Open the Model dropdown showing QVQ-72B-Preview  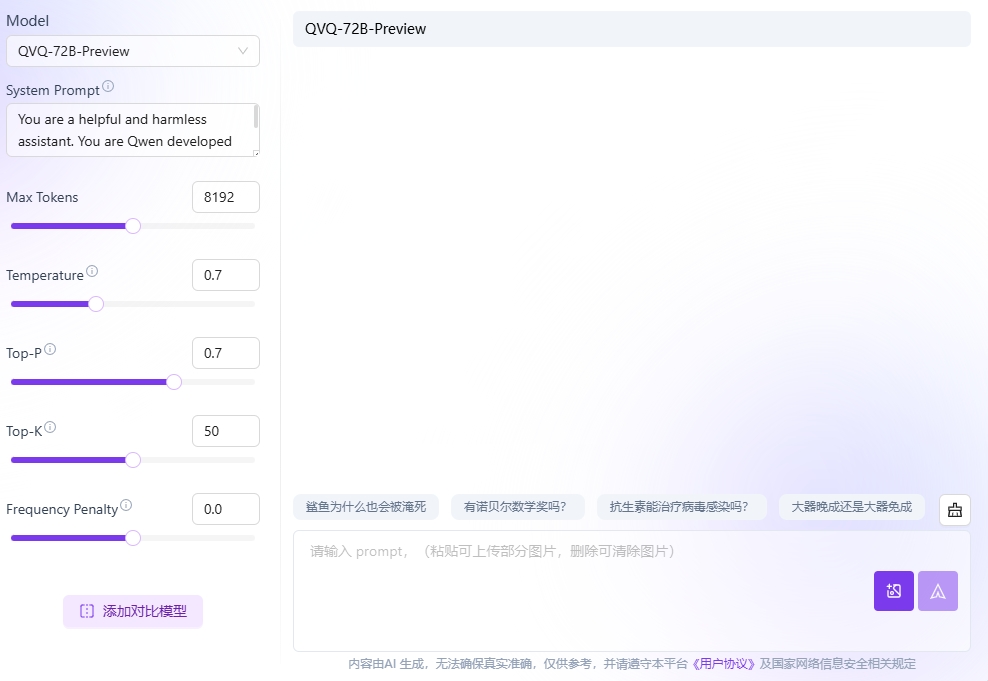(133, 51)
